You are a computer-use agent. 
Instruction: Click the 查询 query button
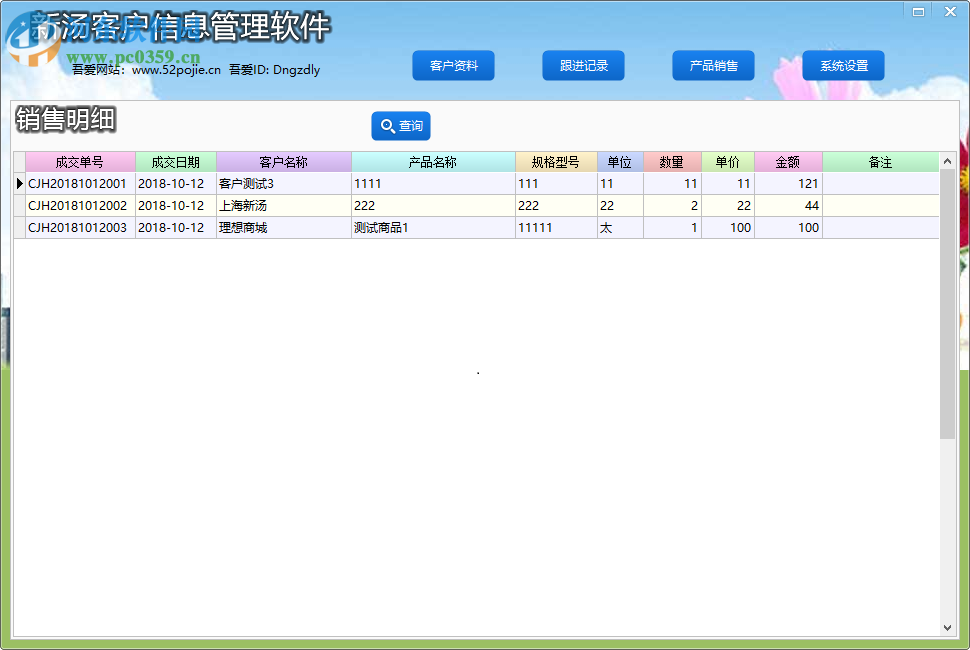(x=400, y=126)
